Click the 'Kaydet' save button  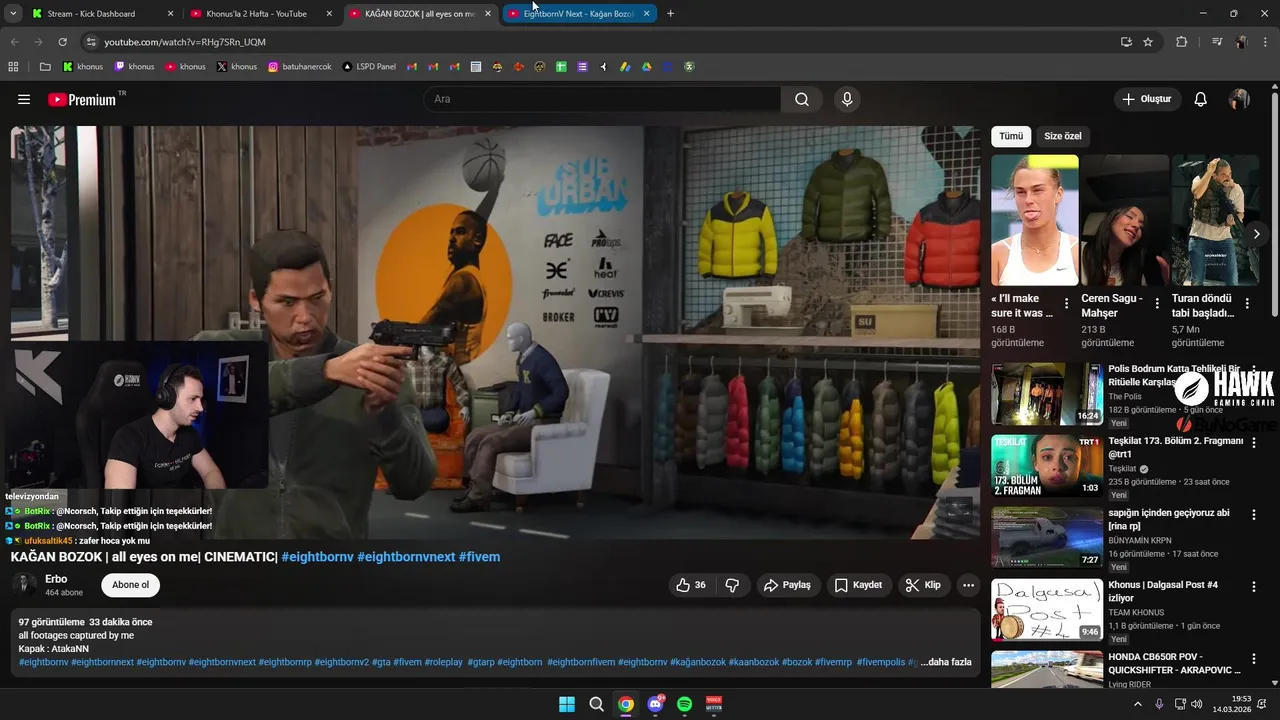pyautogui.click(x=858, y=585)
